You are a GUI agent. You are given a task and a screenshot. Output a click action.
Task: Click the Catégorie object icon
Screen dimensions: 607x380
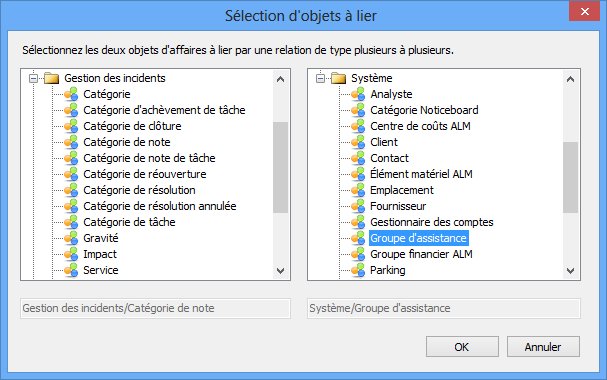(71, 94)
